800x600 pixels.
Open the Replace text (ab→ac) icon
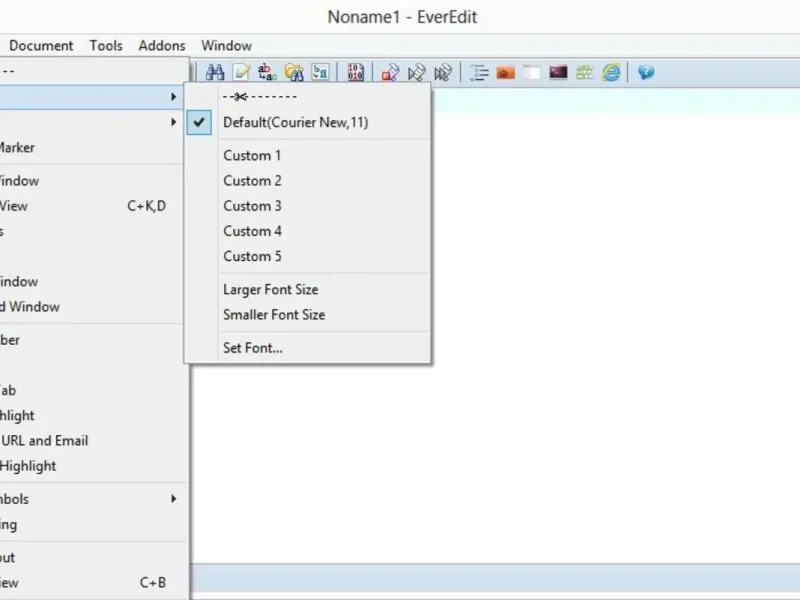pos(267,72)
